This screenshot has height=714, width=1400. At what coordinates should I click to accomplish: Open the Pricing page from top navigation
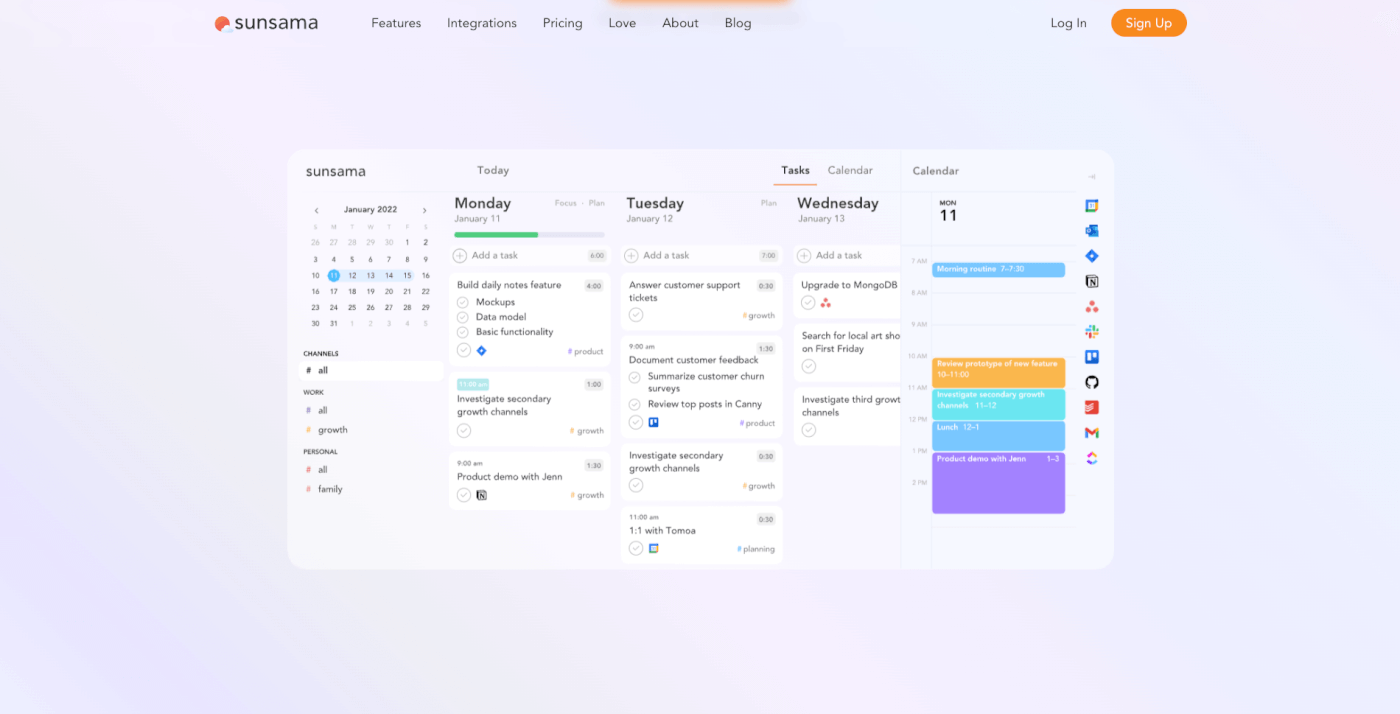[562, 22]
